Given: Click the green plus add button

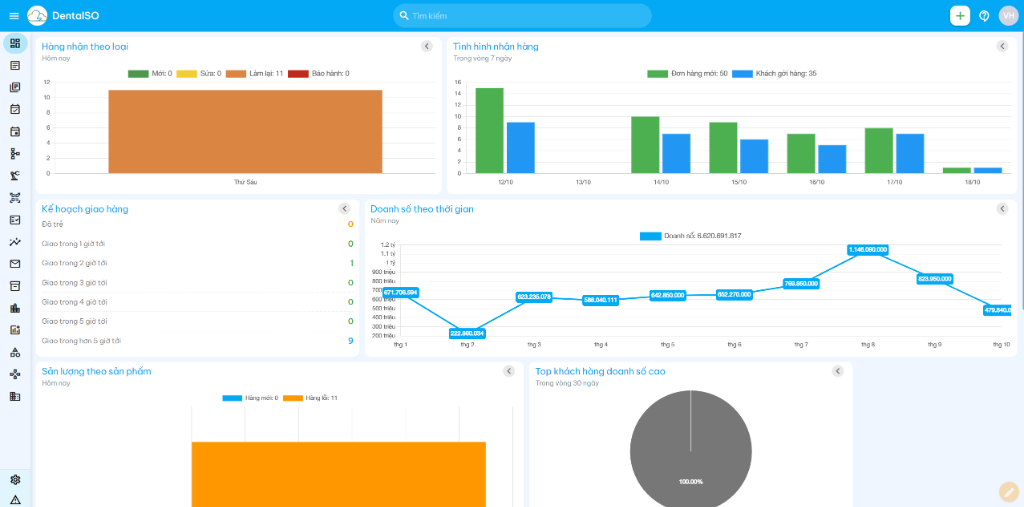Looking at the screenshot, I should (x=960, y=15).
